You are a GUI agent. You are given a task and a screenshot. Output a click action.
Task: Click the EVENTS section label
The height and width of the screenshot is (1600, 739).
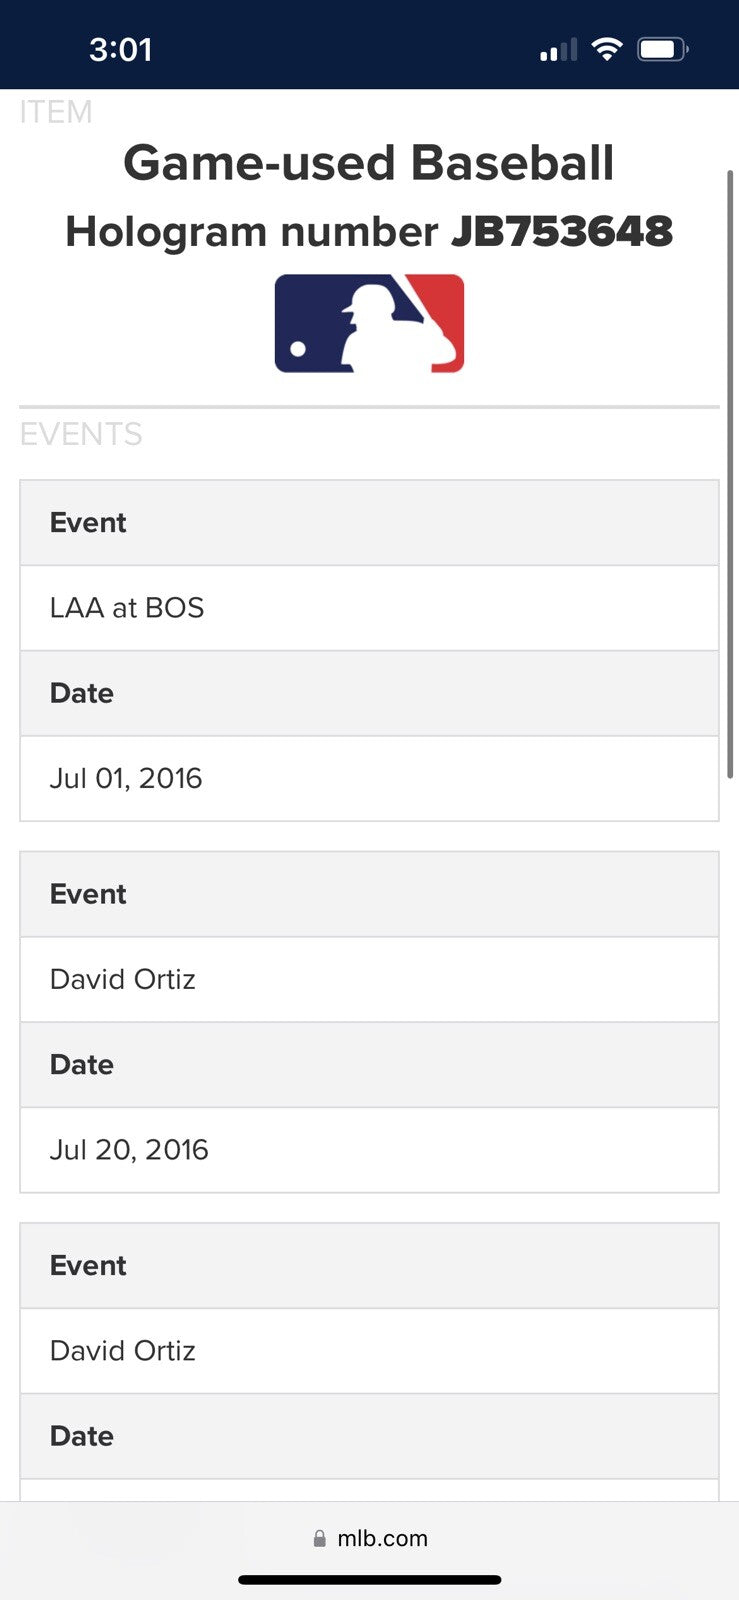pyautogui.click(x=81, y=434)
